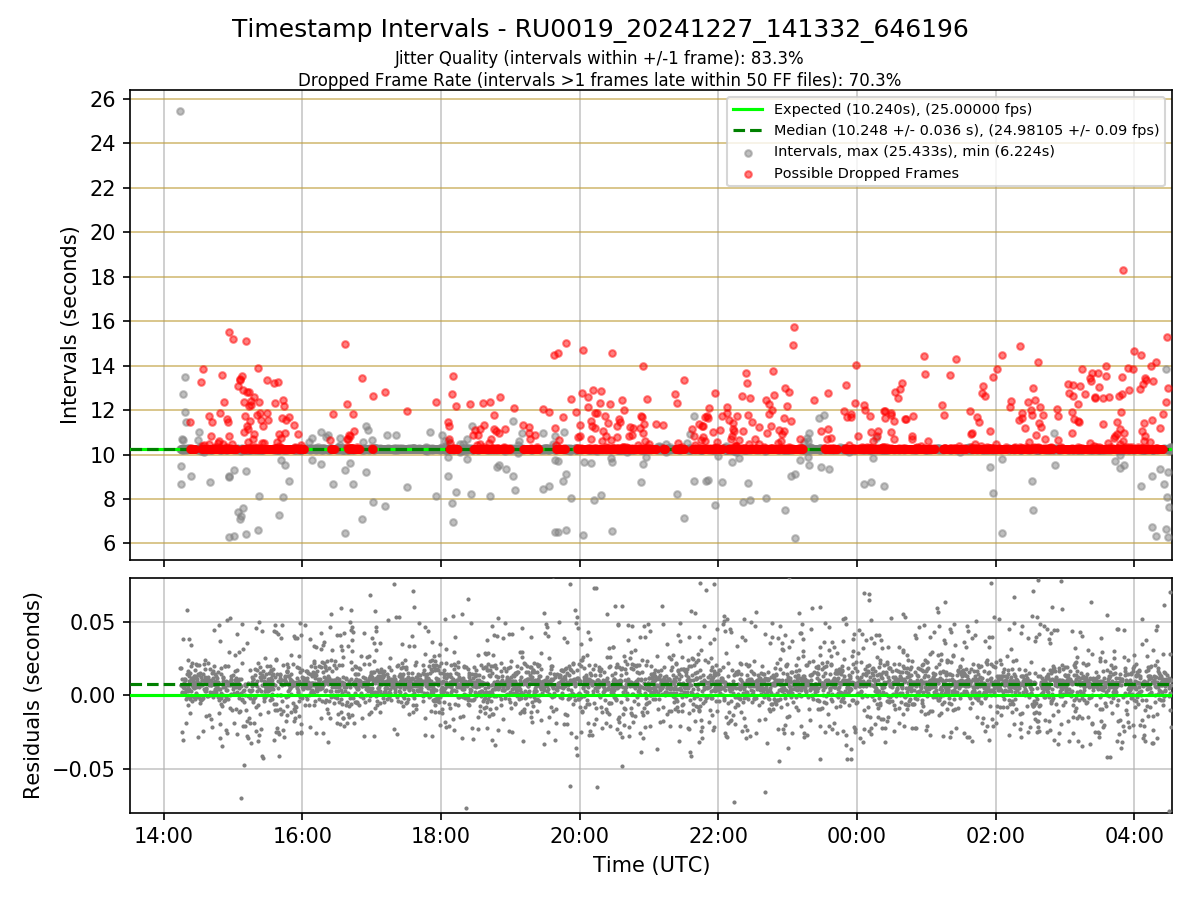Click the 14:00 x-axis tick label
This screenshot has height=900, width=1200.
coord(164,834)
